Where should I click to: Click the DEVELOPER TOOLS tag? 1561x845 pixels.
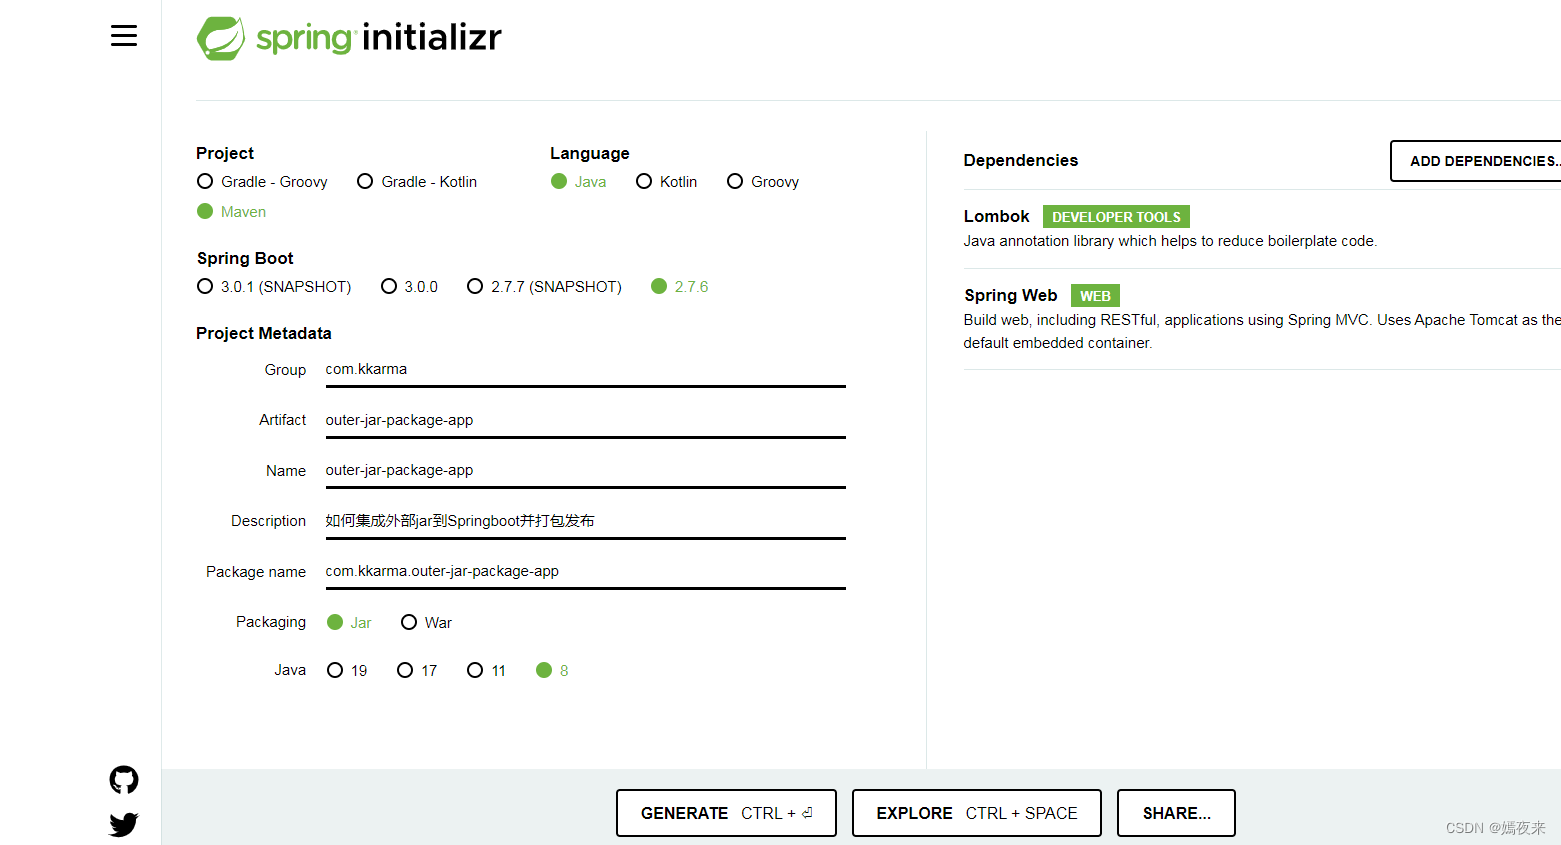pos(1116,217)
